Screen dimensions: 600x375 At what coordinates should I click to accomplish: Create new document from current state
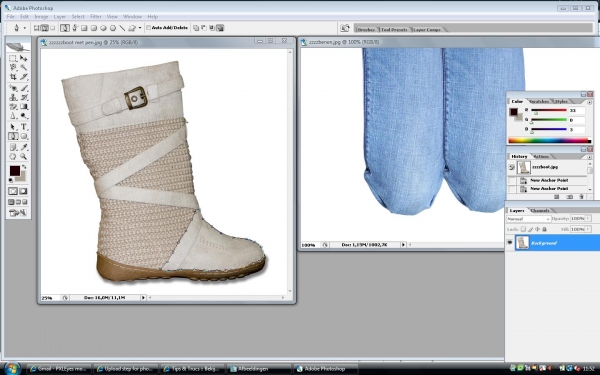[x=556, y=197]
